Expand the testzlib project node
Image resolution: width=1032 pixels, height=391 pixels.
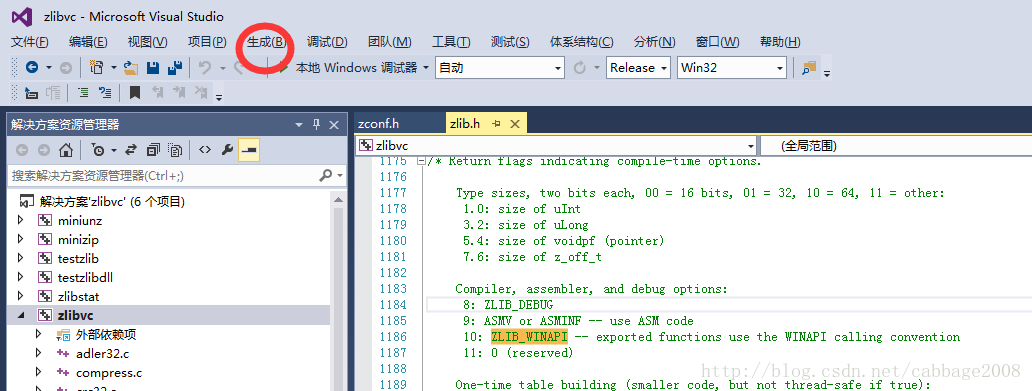pos(20,258)
